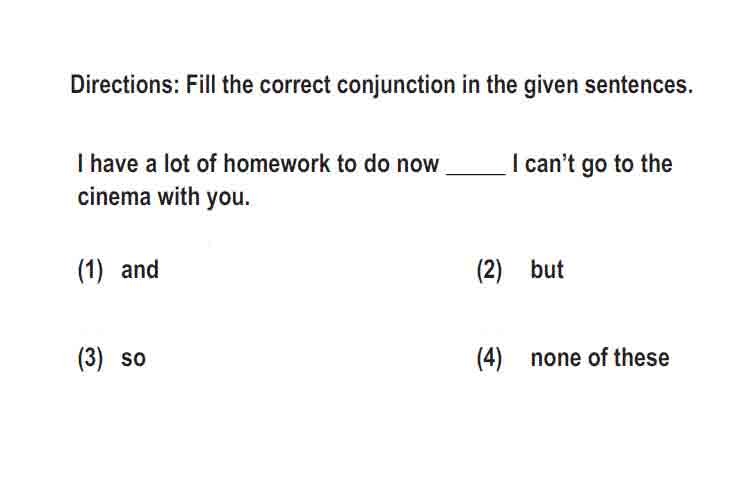Click the word "Fill" in the directions

200,85
